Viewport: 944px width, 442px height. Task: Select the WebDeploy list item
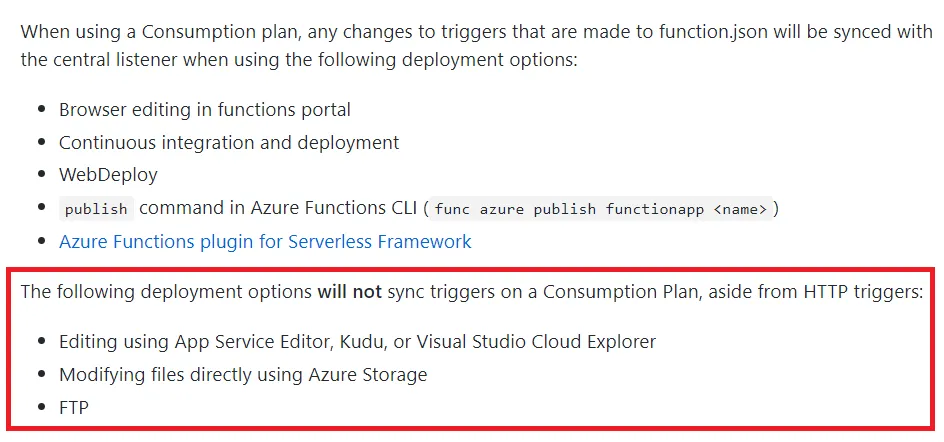108,175
